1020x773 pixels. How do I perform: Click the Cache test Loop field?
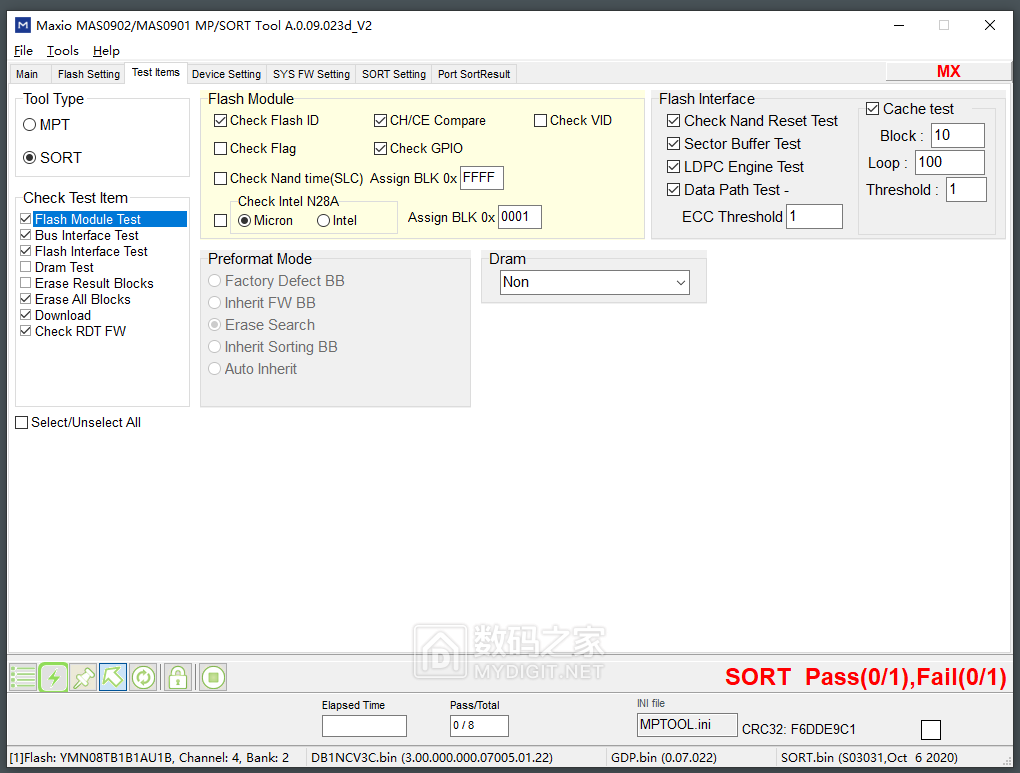[x=950, y=163]
